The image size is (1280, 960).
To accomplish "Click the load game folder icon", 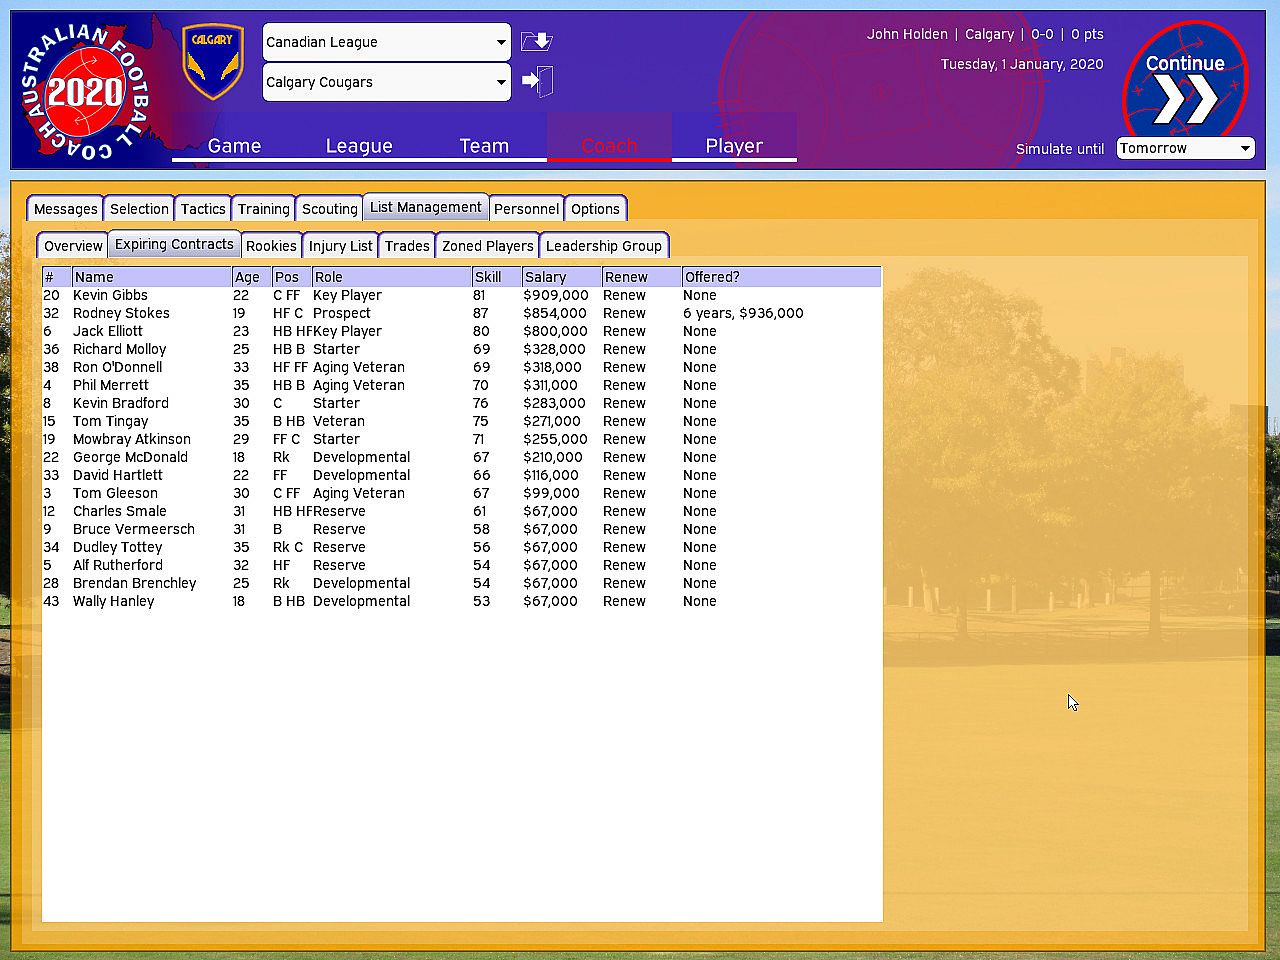I will click(x=537, y=42).
